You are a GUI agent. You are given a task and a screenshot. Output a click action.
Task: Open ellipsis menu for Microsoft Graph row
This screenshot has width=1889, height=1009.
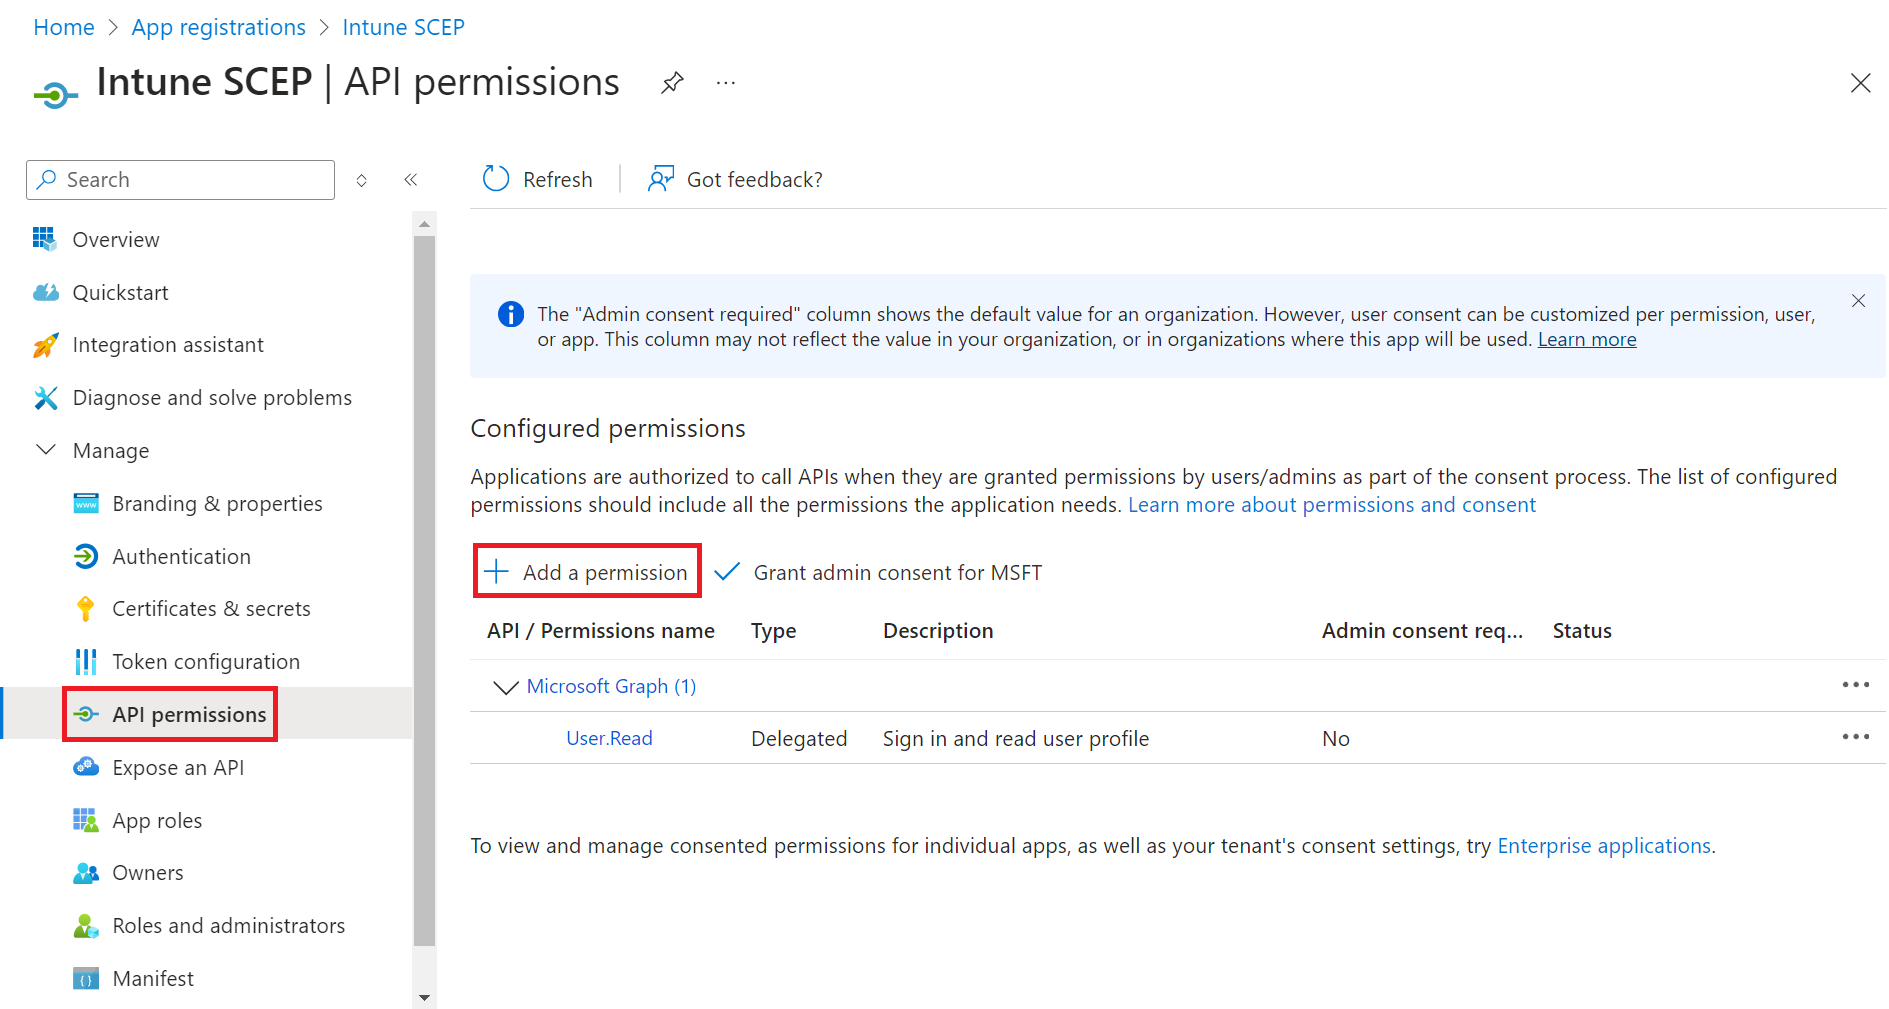[x=1855, y=685]
